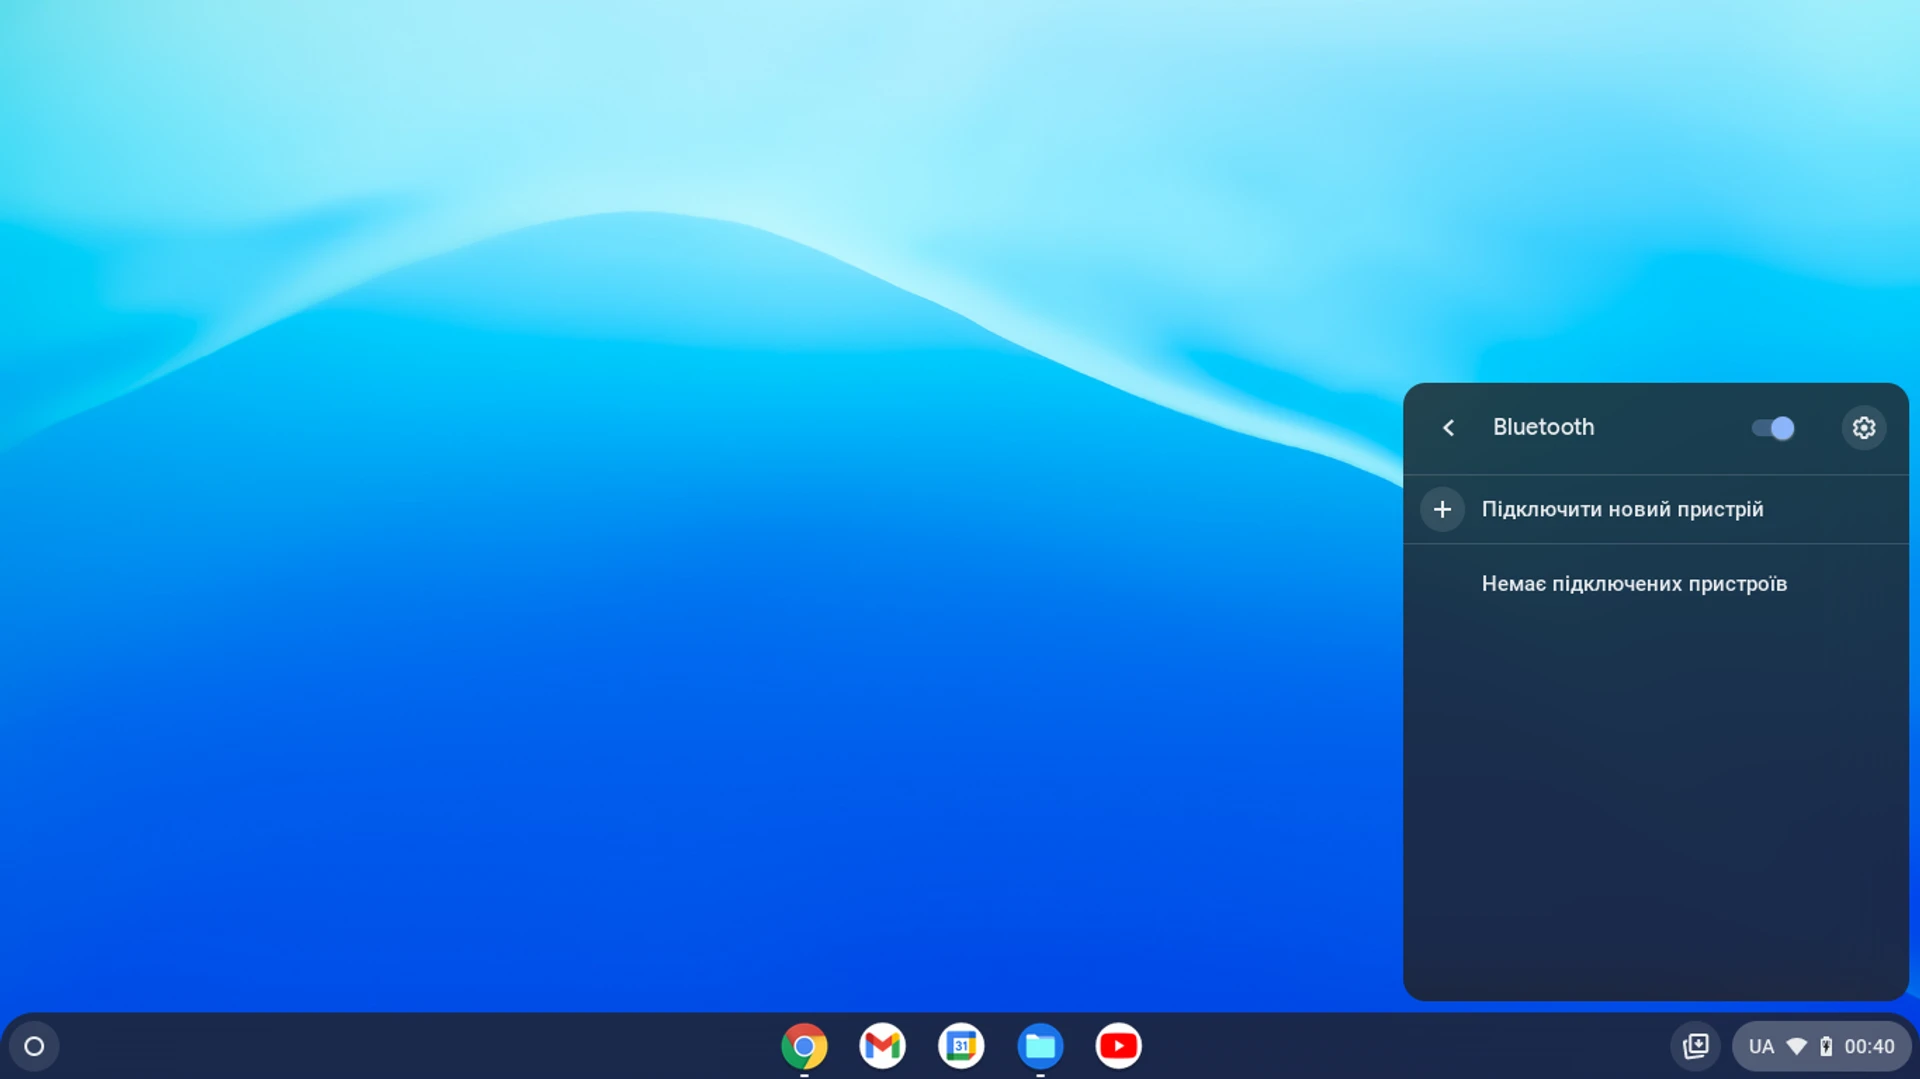Open Gmail from the shelf
The image size is (1920, 1079).
[882, 1046]
